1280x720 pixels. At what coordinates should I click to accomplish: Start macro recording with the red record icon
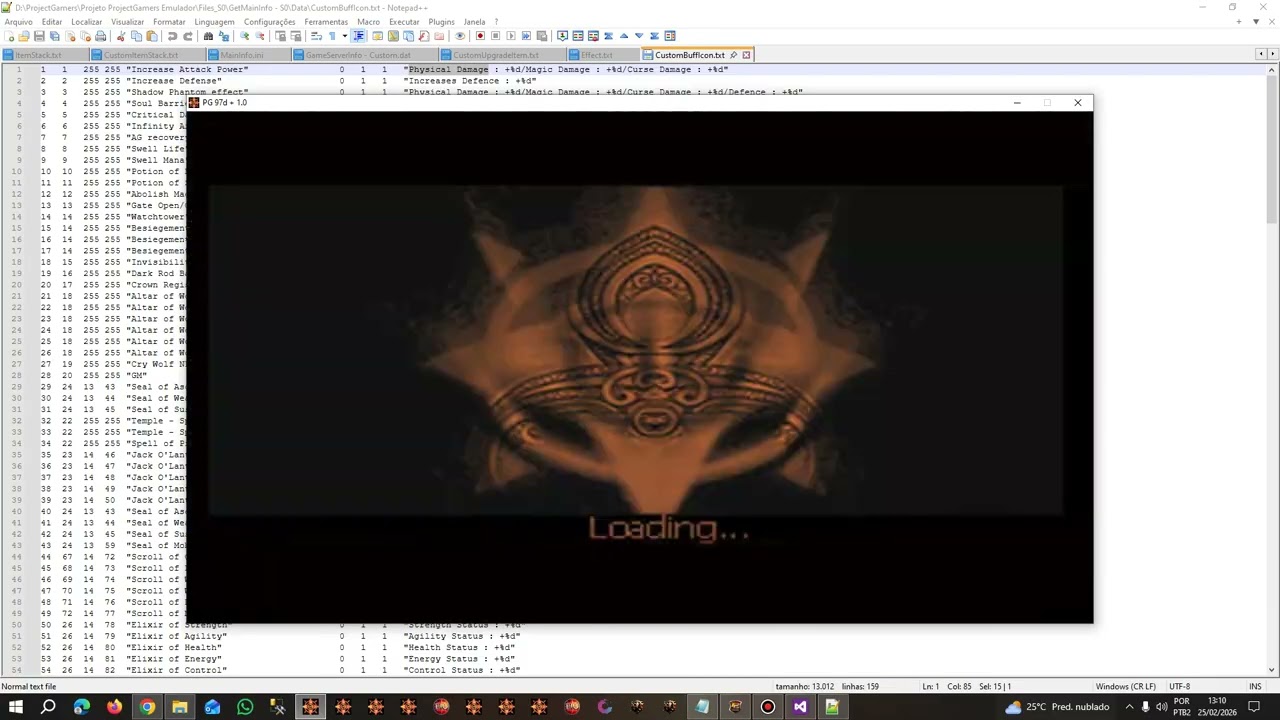pyautogui.click(x=480, y=37)
